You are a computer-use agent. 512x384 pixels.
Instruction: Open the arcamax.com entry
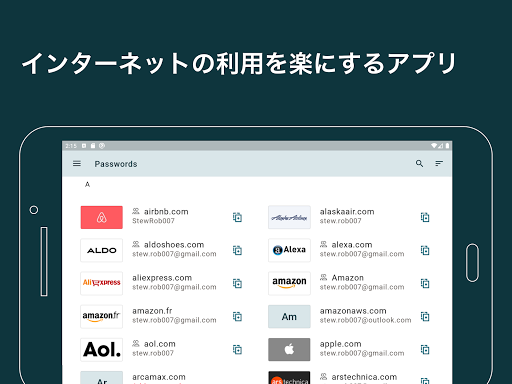159,377
